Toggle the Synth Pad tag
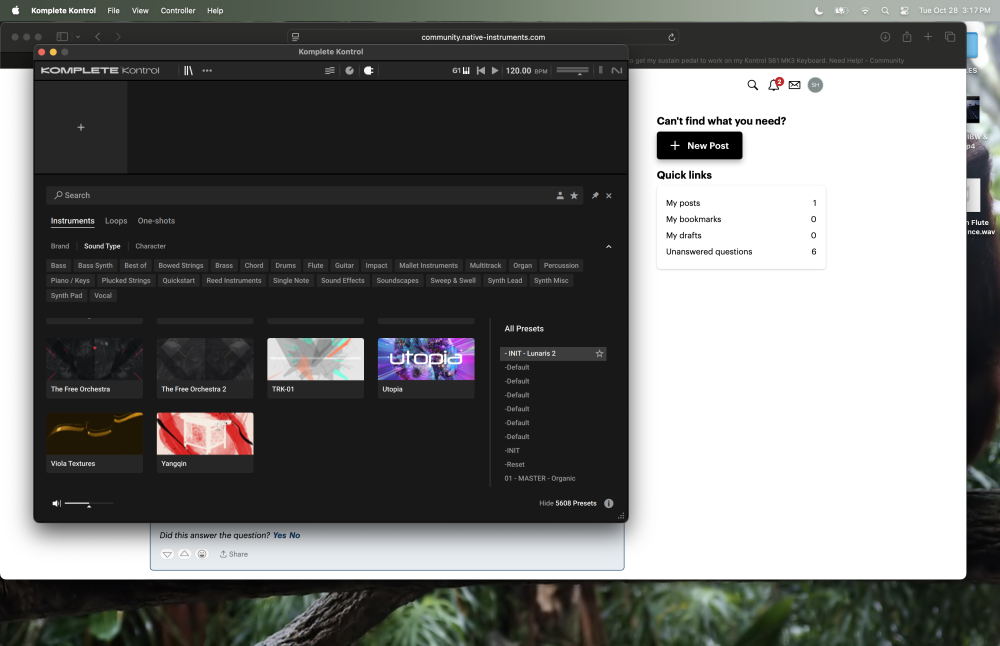 66,296
